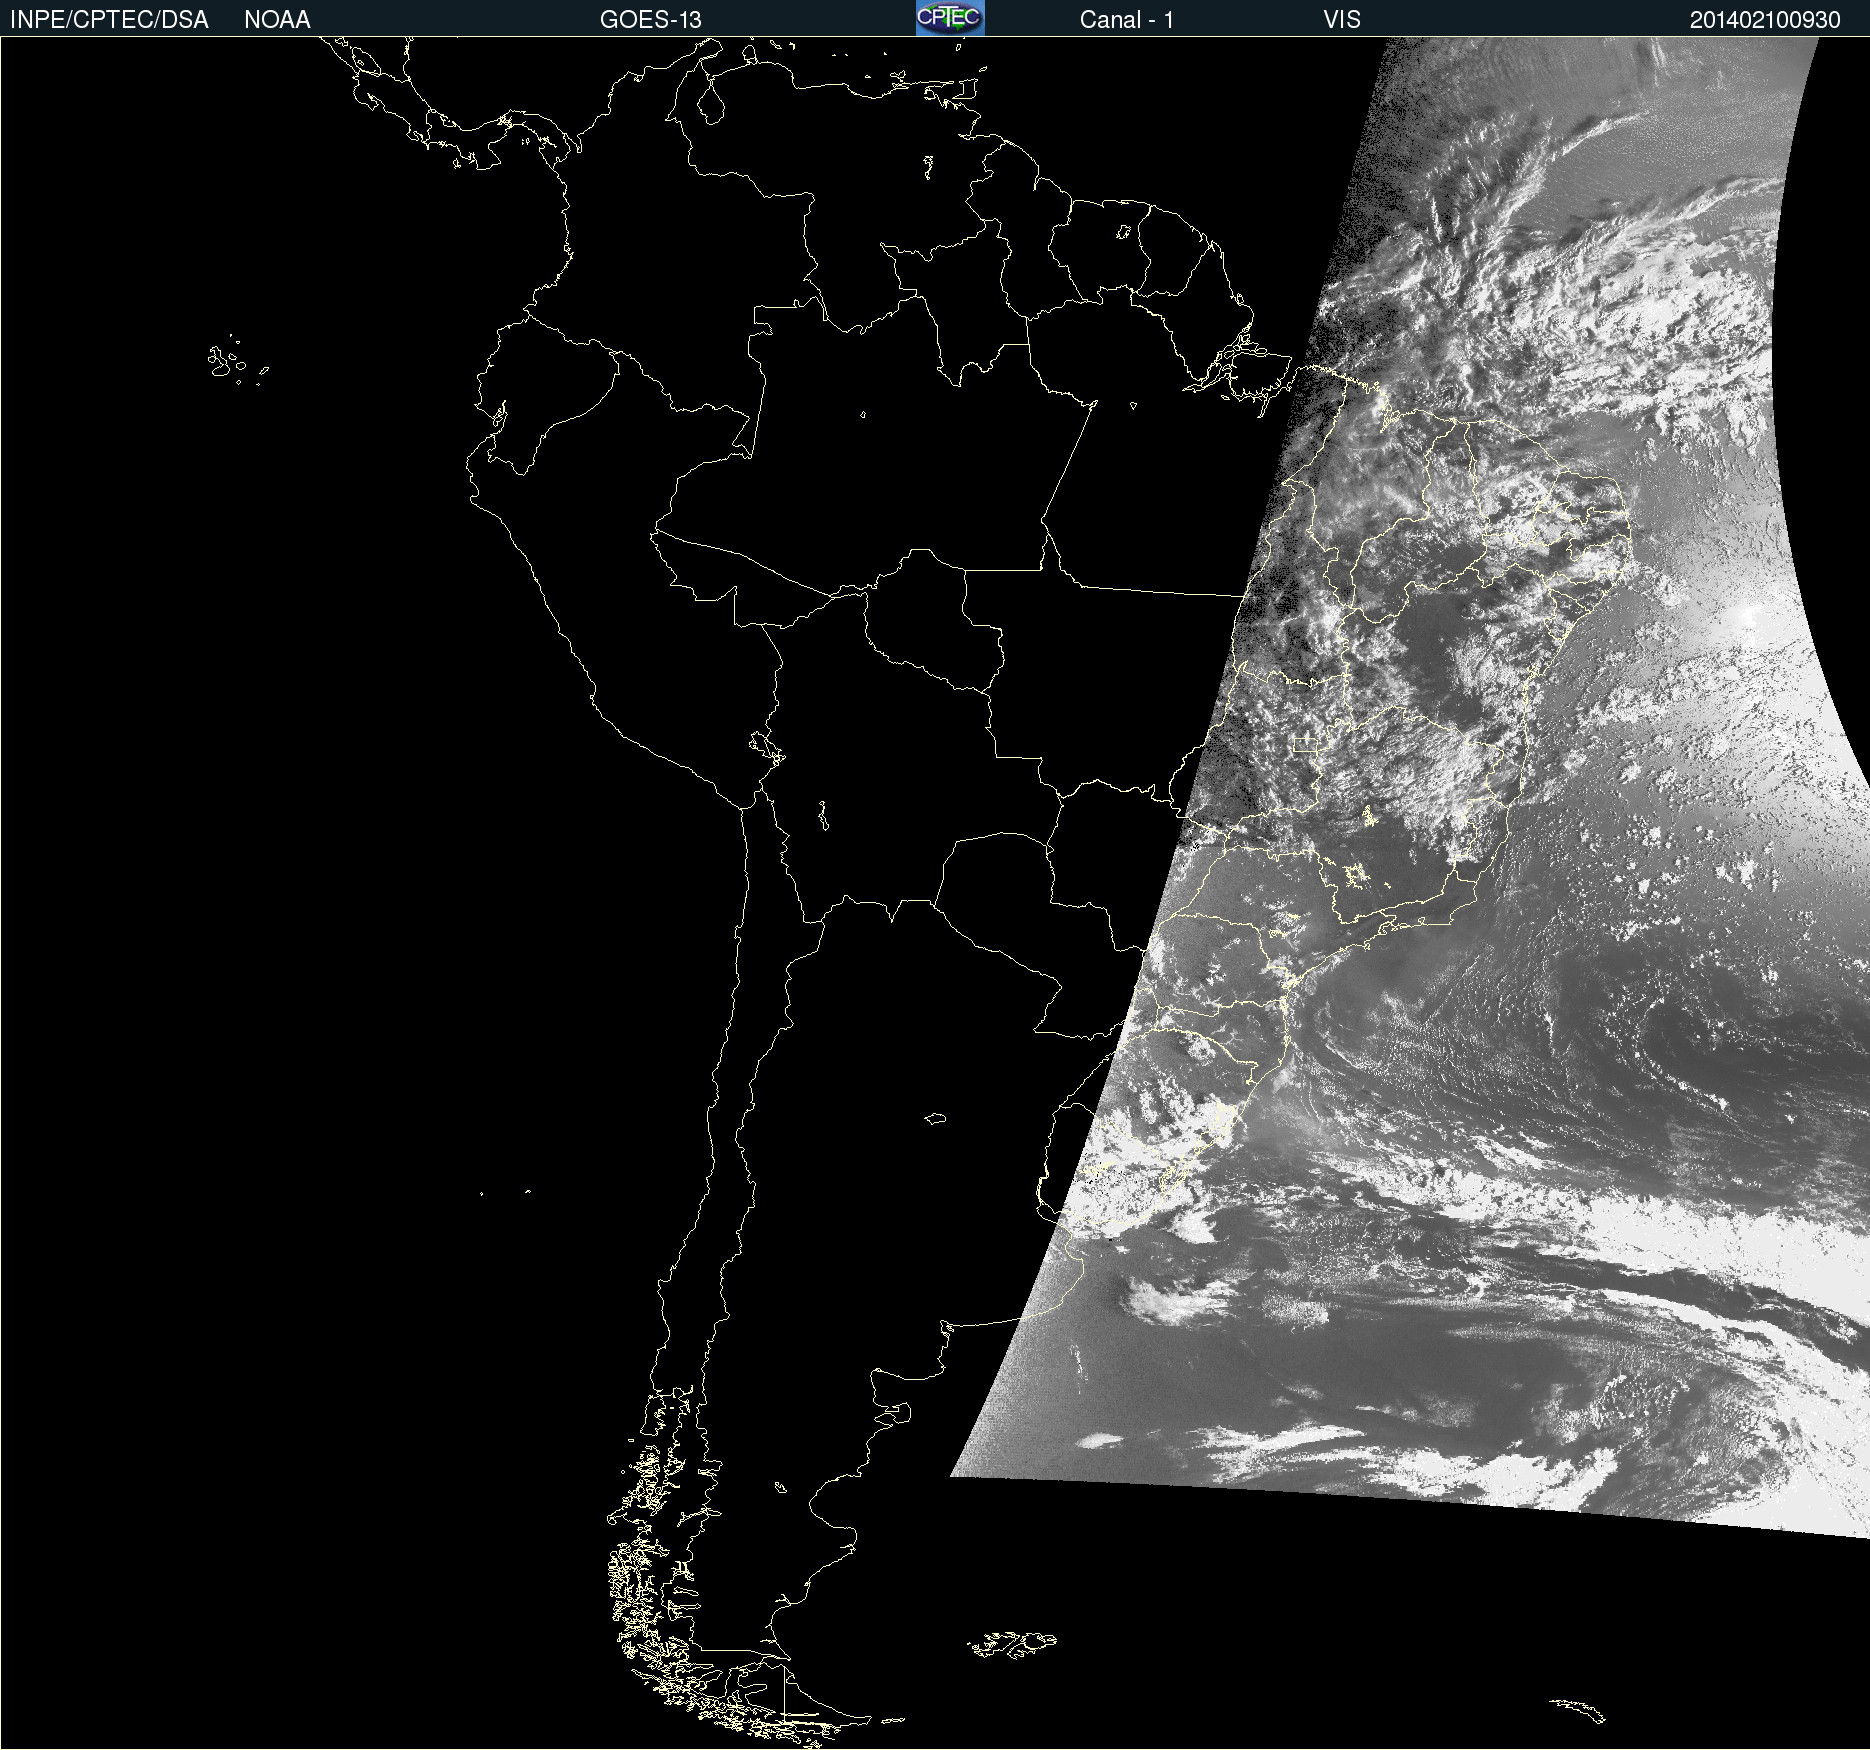Click the GOES-13 satellite label
Viewport: 1870px width, 1750px height.
click(651, 20)
